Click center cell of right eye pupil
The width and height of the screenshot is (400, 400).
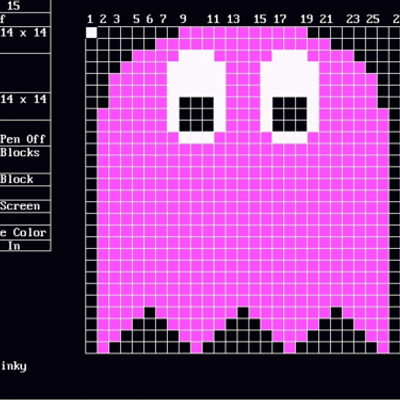[290, 114]
